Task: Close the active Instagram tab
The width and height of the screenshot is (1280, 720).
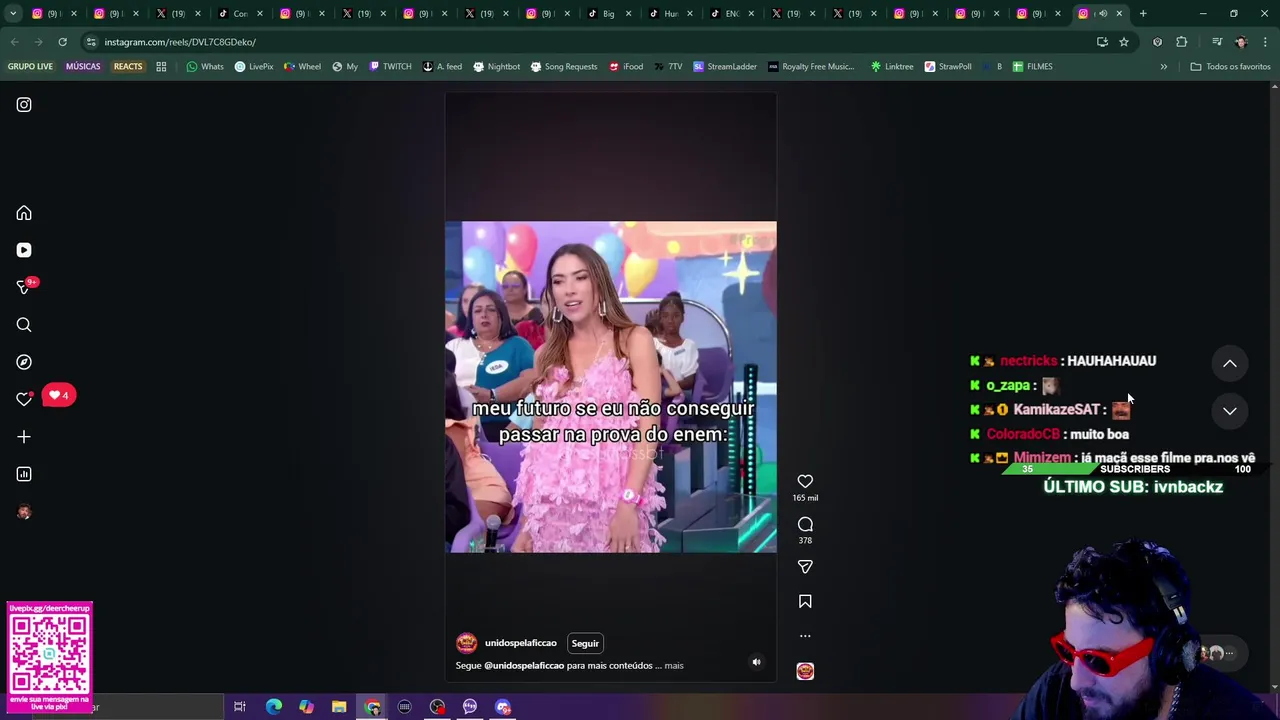Action: [1119, 13]
